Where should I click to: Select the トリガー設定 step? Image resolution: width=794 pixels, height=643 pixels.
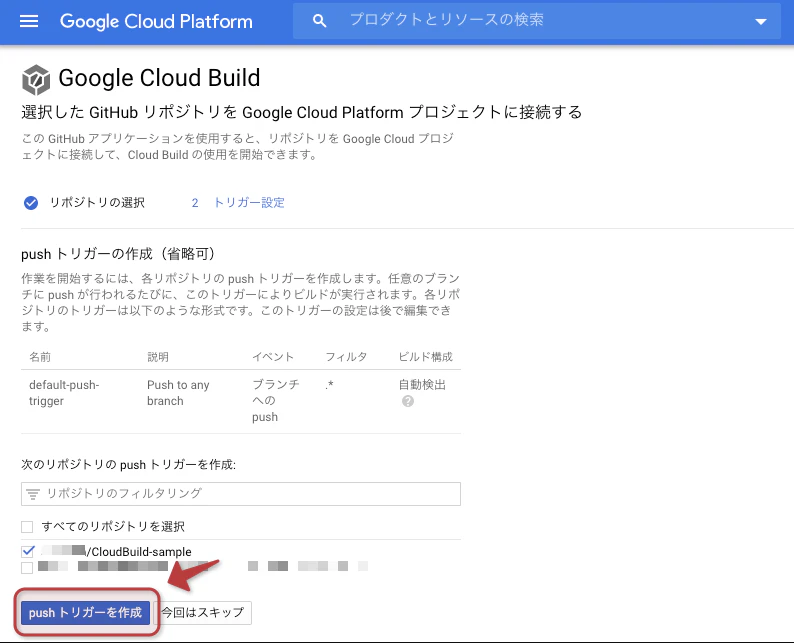[249, 203]
